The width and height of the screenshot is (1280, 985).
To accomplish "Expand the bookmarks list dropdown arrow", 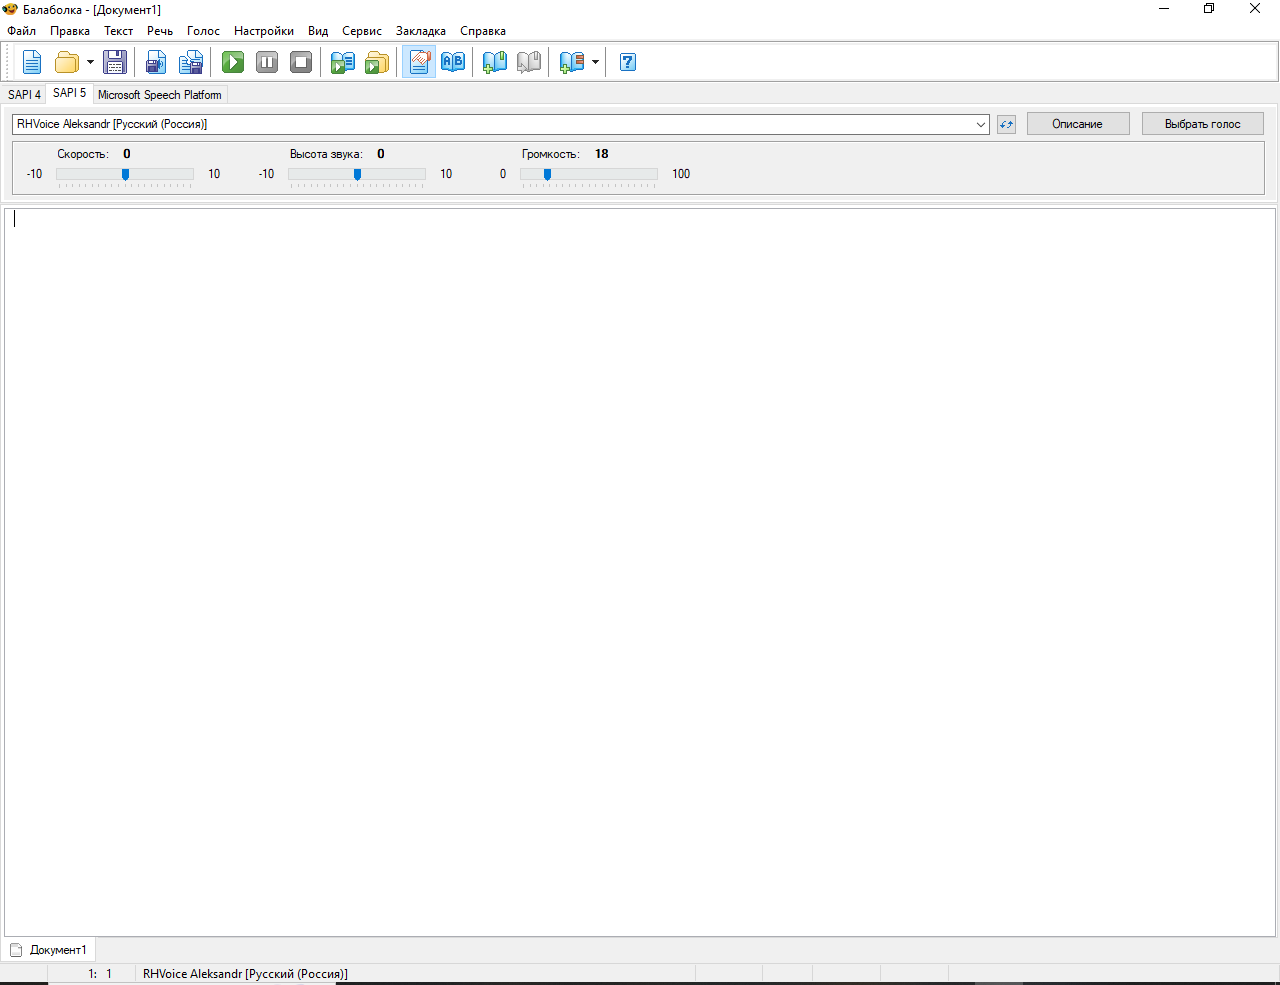I will pos(595,62).
